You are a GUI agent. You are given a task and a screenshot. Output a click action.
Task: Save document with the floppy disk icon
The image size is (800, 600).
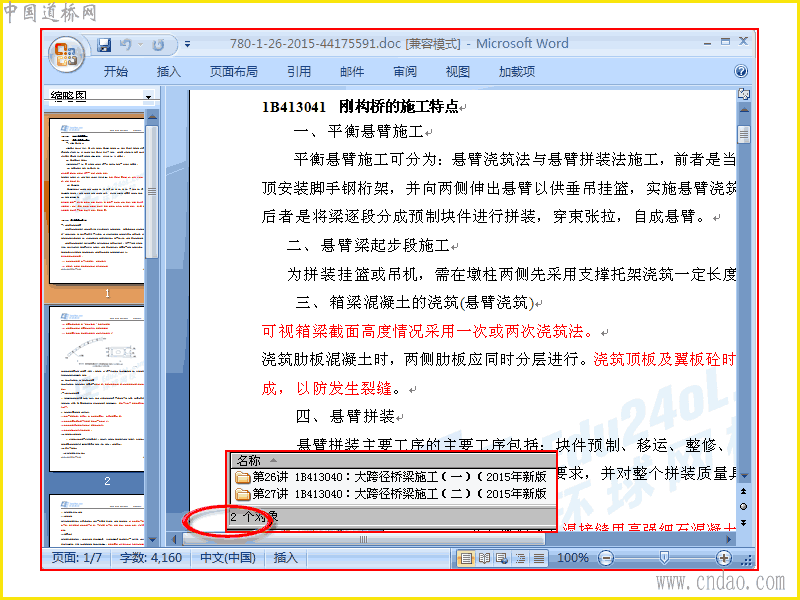(104, 45)
